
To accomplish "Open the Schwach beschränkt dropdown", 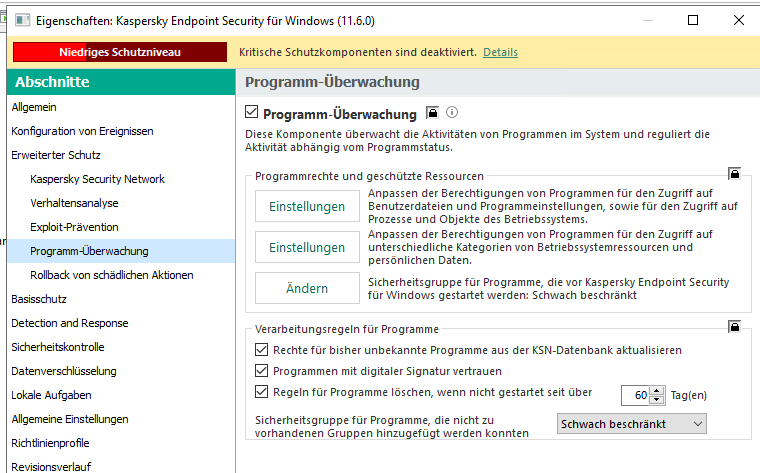I will tap(632, 424).
